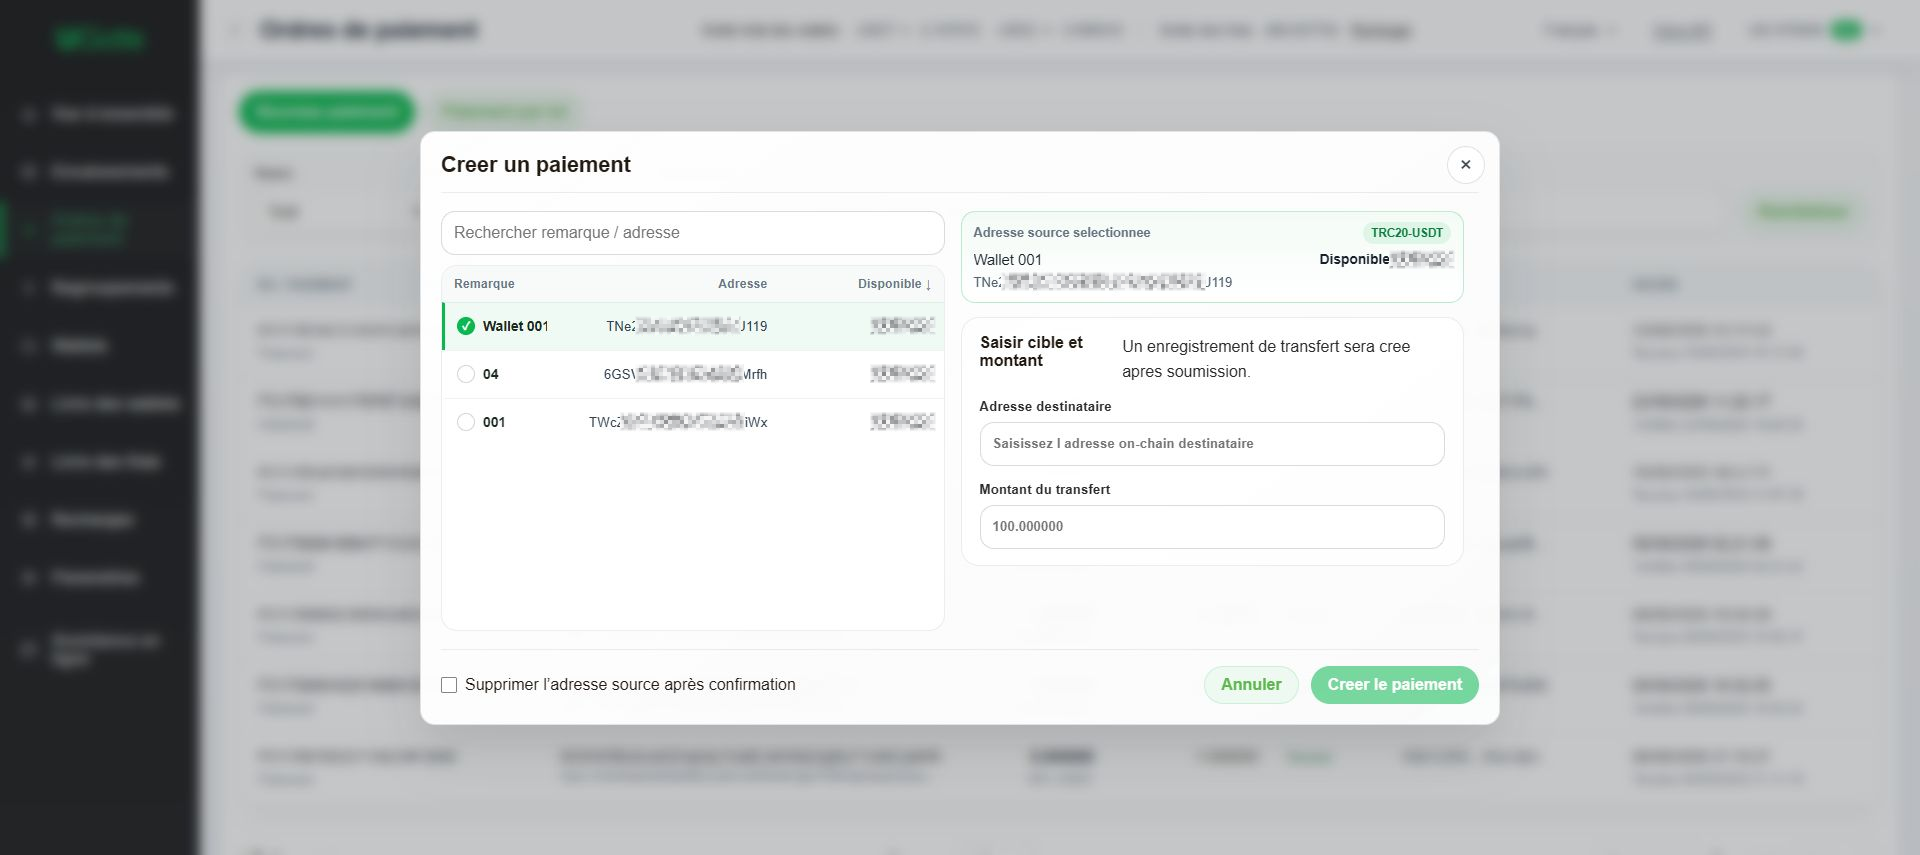
Task: Close the Creer un paiement dialog
Action: (x=1465, y=165)
